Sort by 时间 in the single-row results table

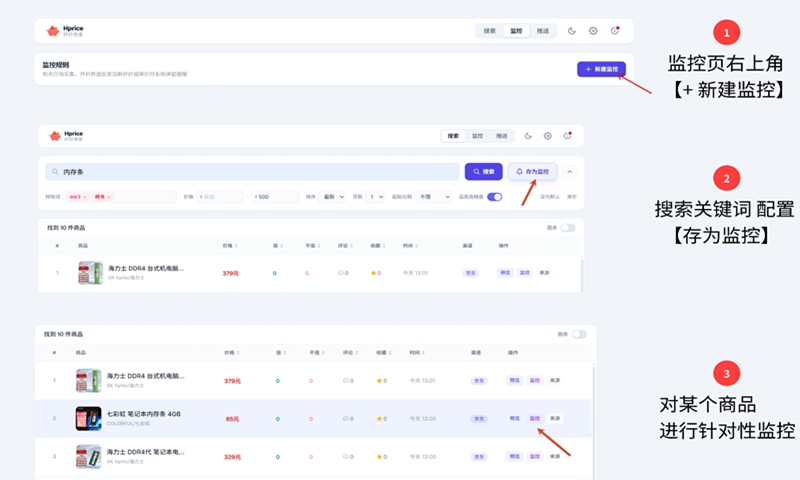click(x=410, y=246)
